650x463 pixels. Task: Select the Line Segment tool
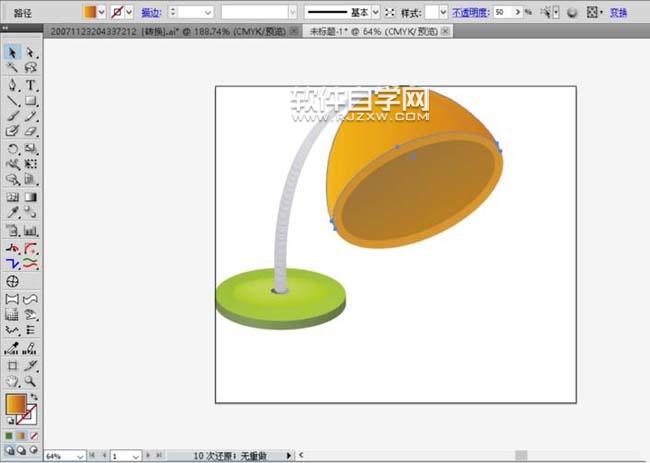[x=12, y=101]
